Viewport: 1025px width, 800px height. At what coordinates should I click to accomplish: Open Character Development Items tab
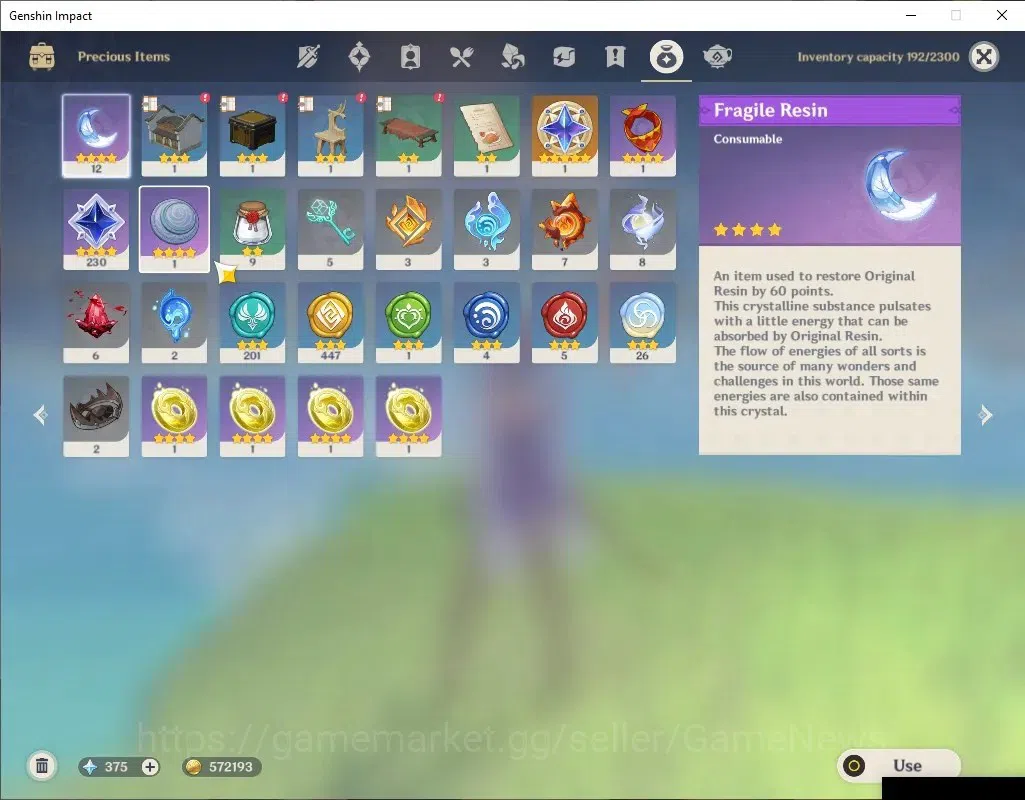click(410, 57)
